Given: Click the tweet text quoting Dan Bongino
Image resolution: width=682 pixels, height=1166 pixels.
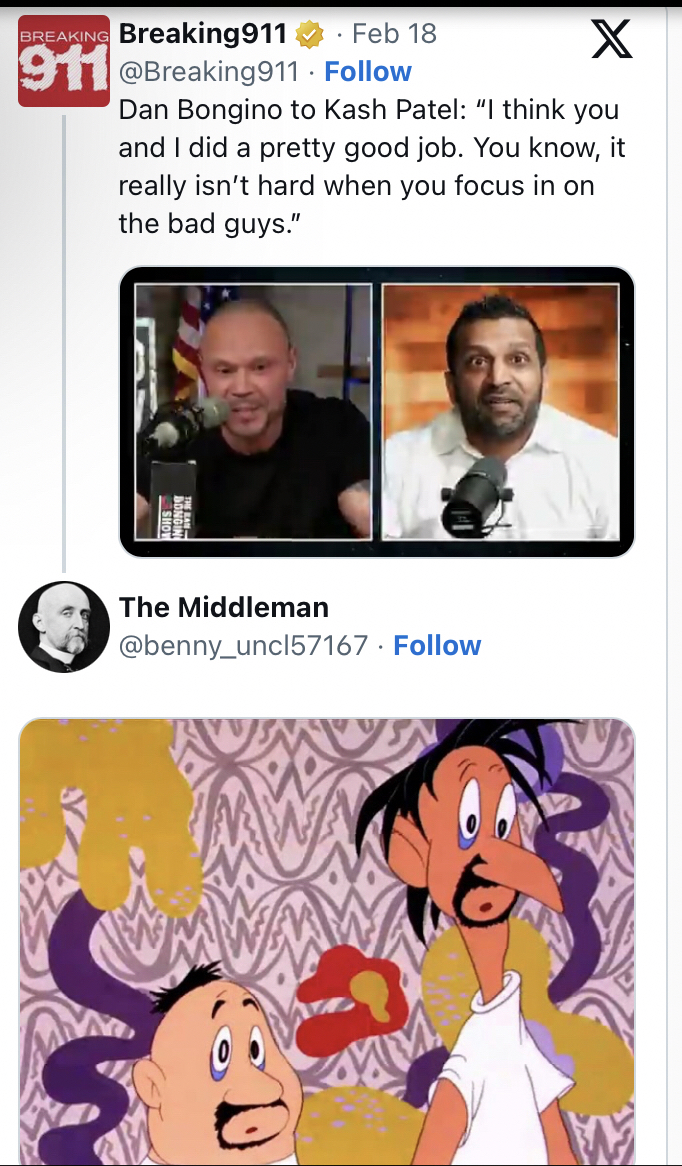Looking at the screenshot, I should (x=368, y=166).
